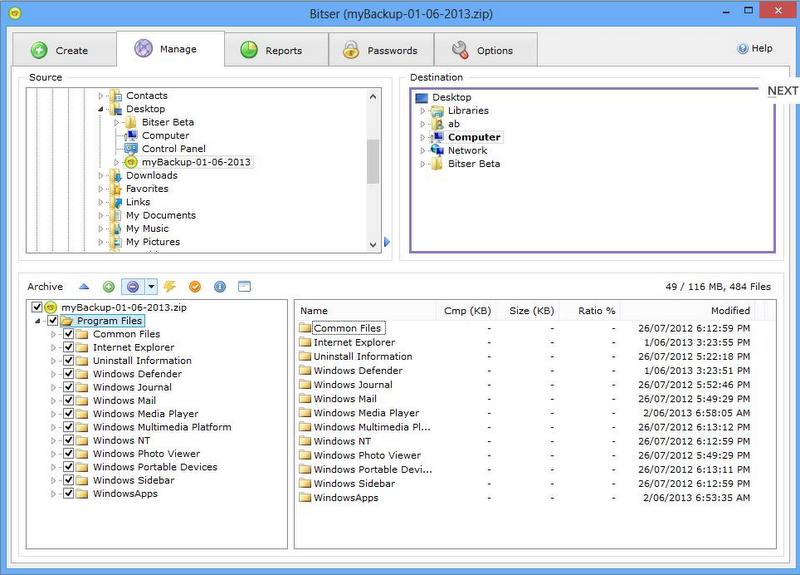The width and height of the screenshot is (800, 575).
Task: Click the Control Panel icon in Source tree
Action: pos(131,148)
